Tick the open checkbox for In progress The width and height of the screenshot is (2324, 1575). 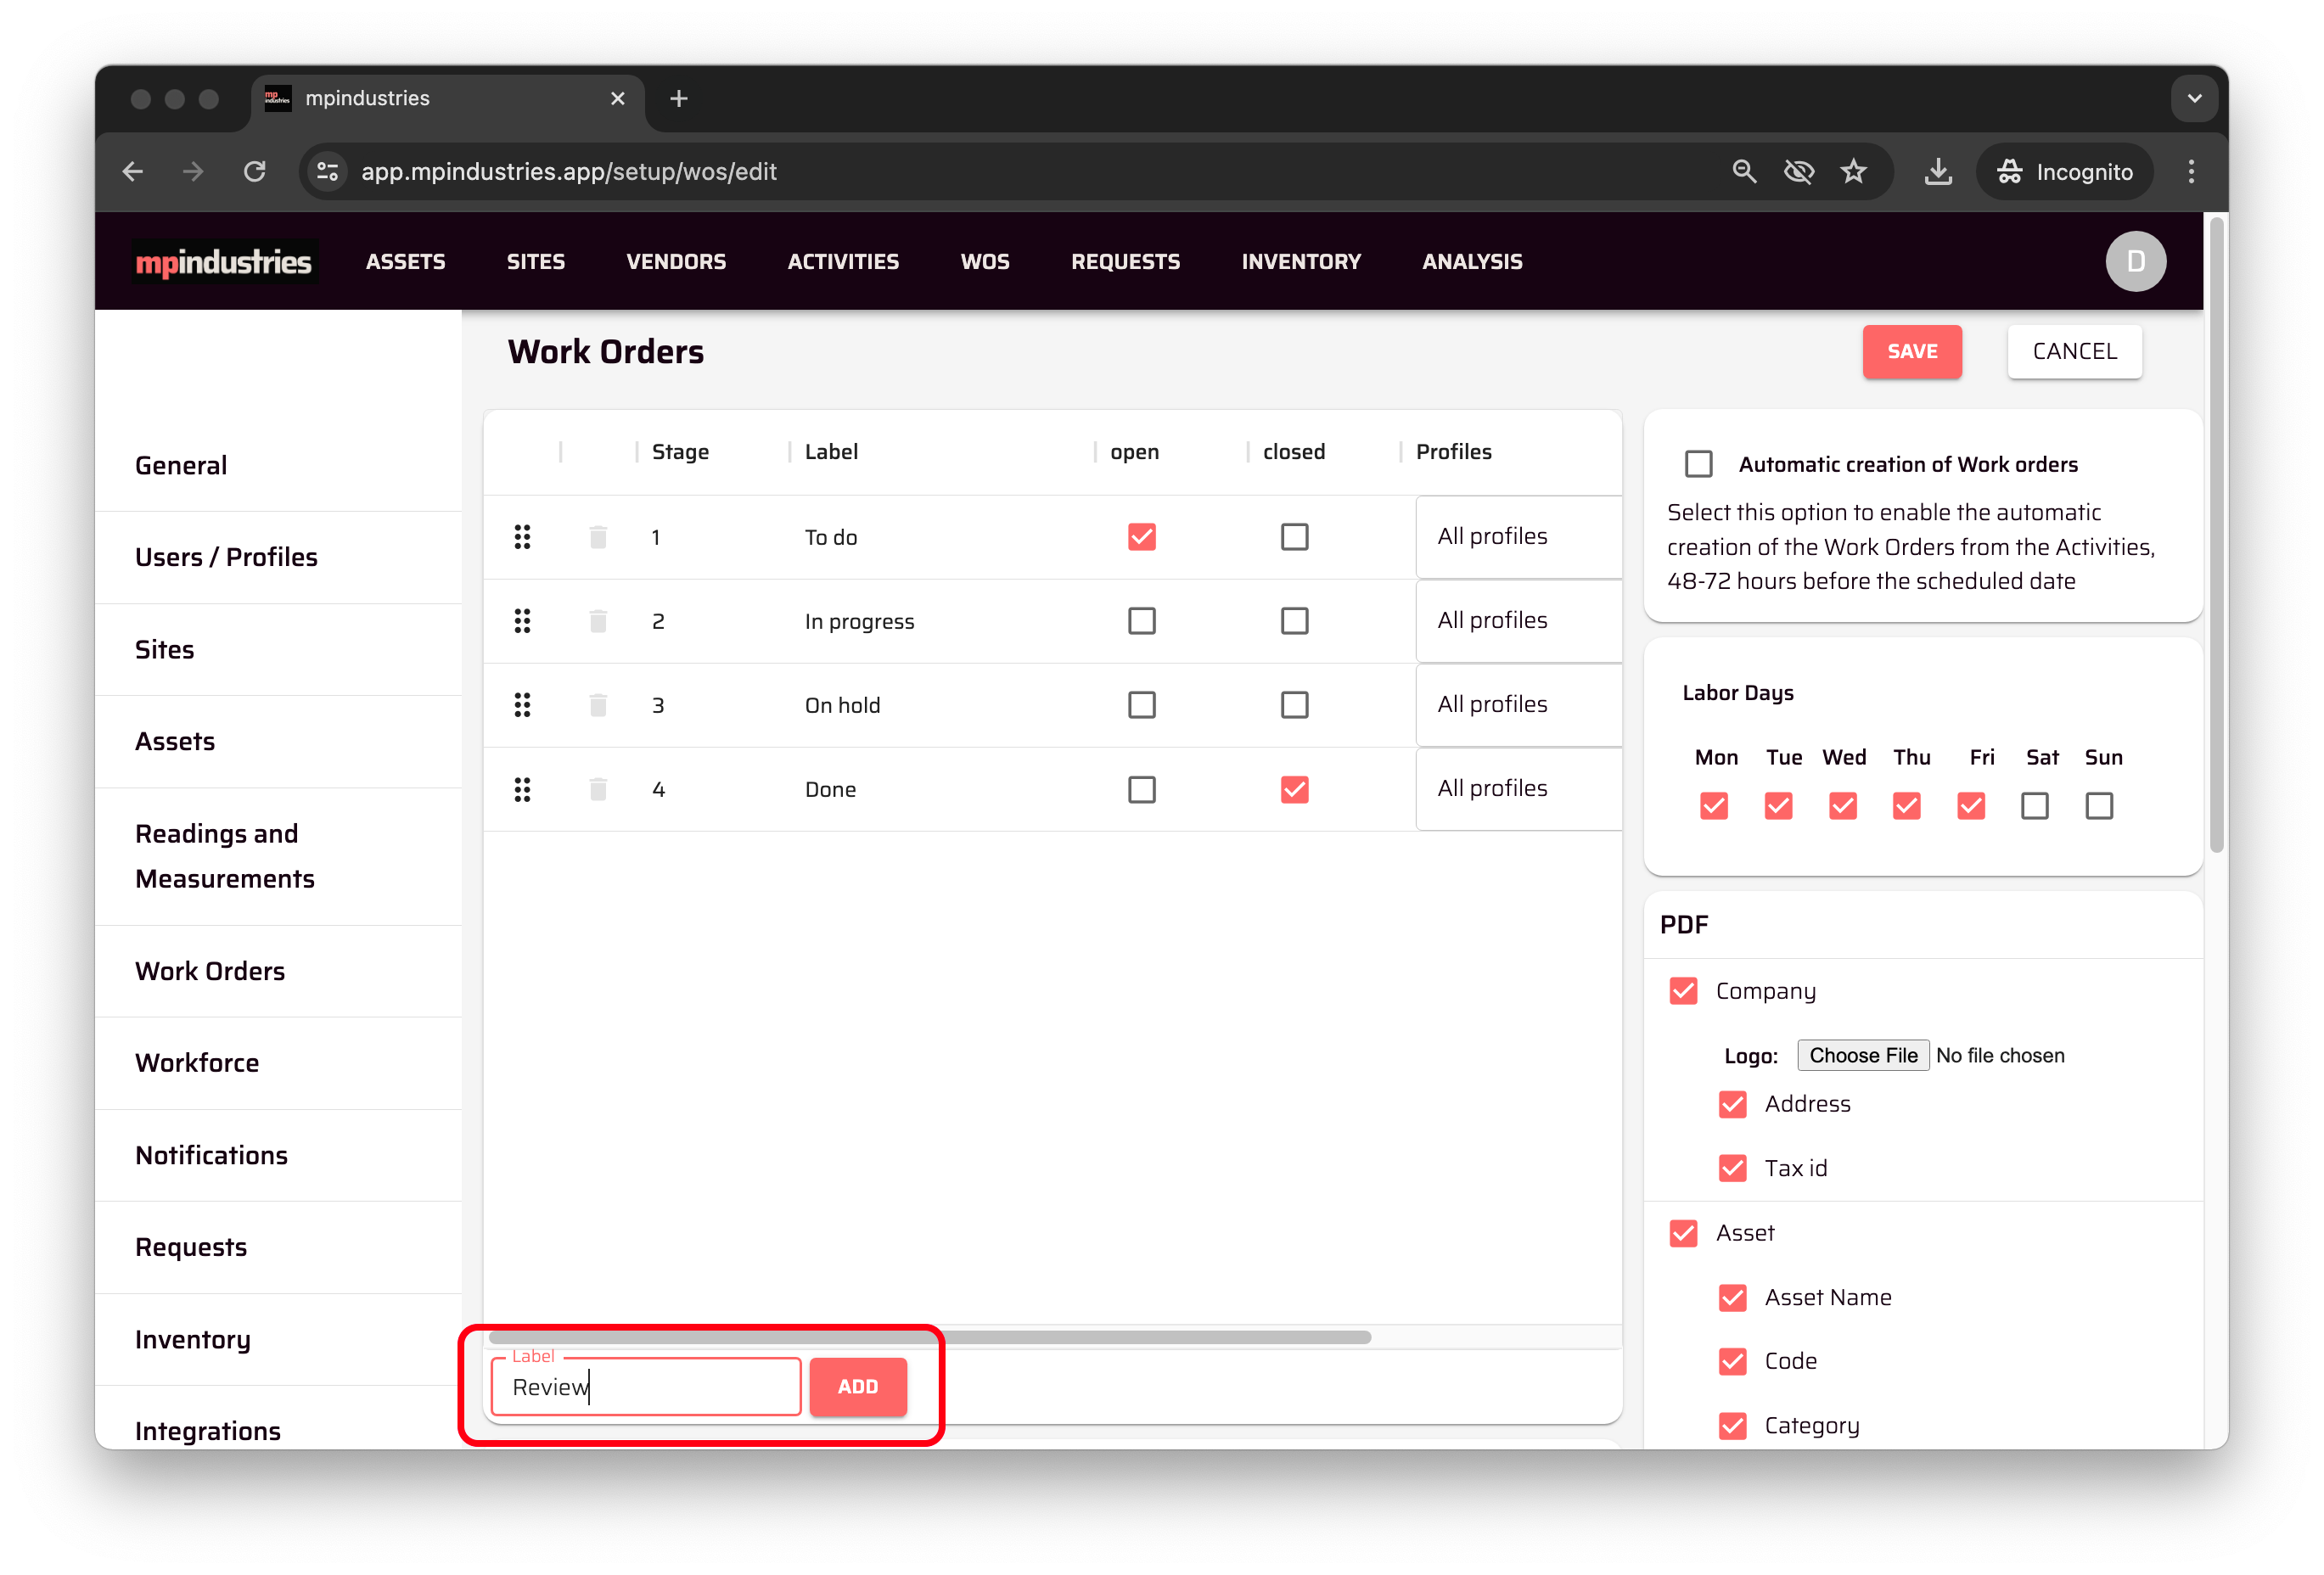(x=1141, y=621)
